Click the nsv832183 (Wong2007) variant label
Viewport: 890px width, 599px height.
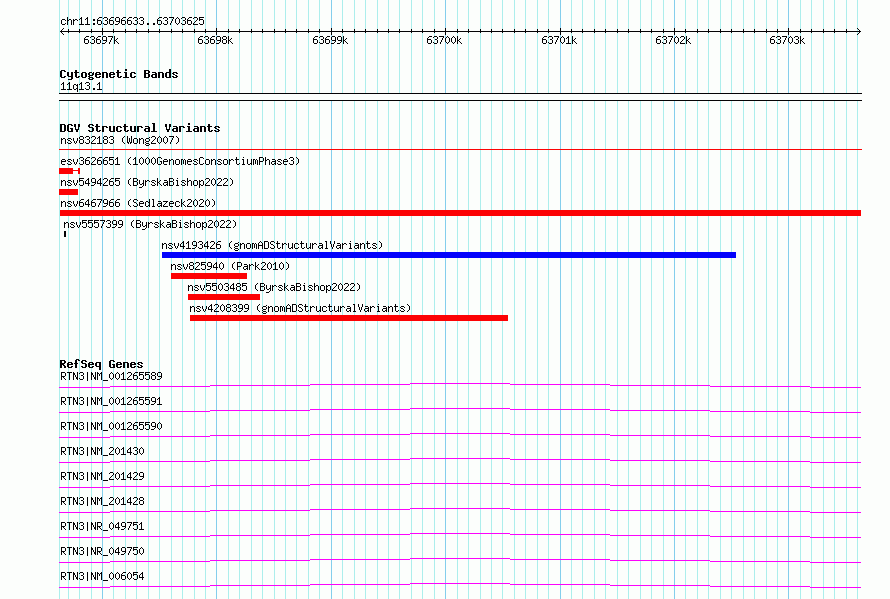click(x=120, y=140)
